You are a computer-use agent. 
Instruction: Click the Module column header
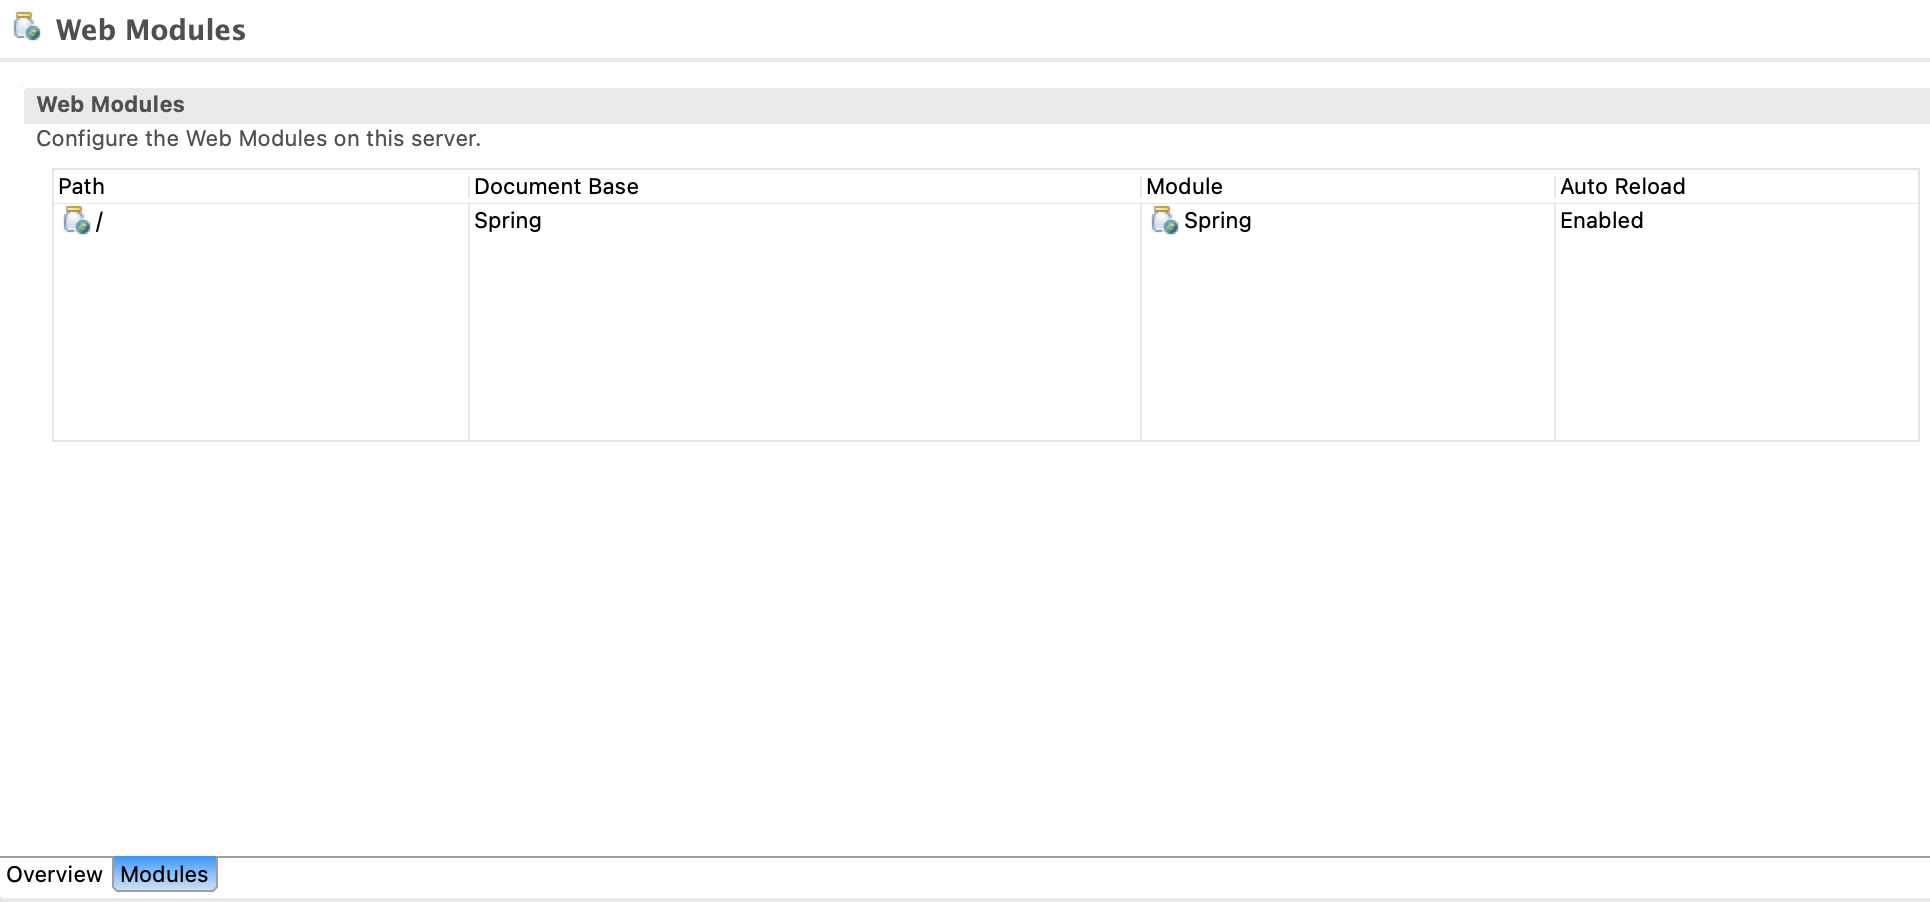tap(1348, 187)
